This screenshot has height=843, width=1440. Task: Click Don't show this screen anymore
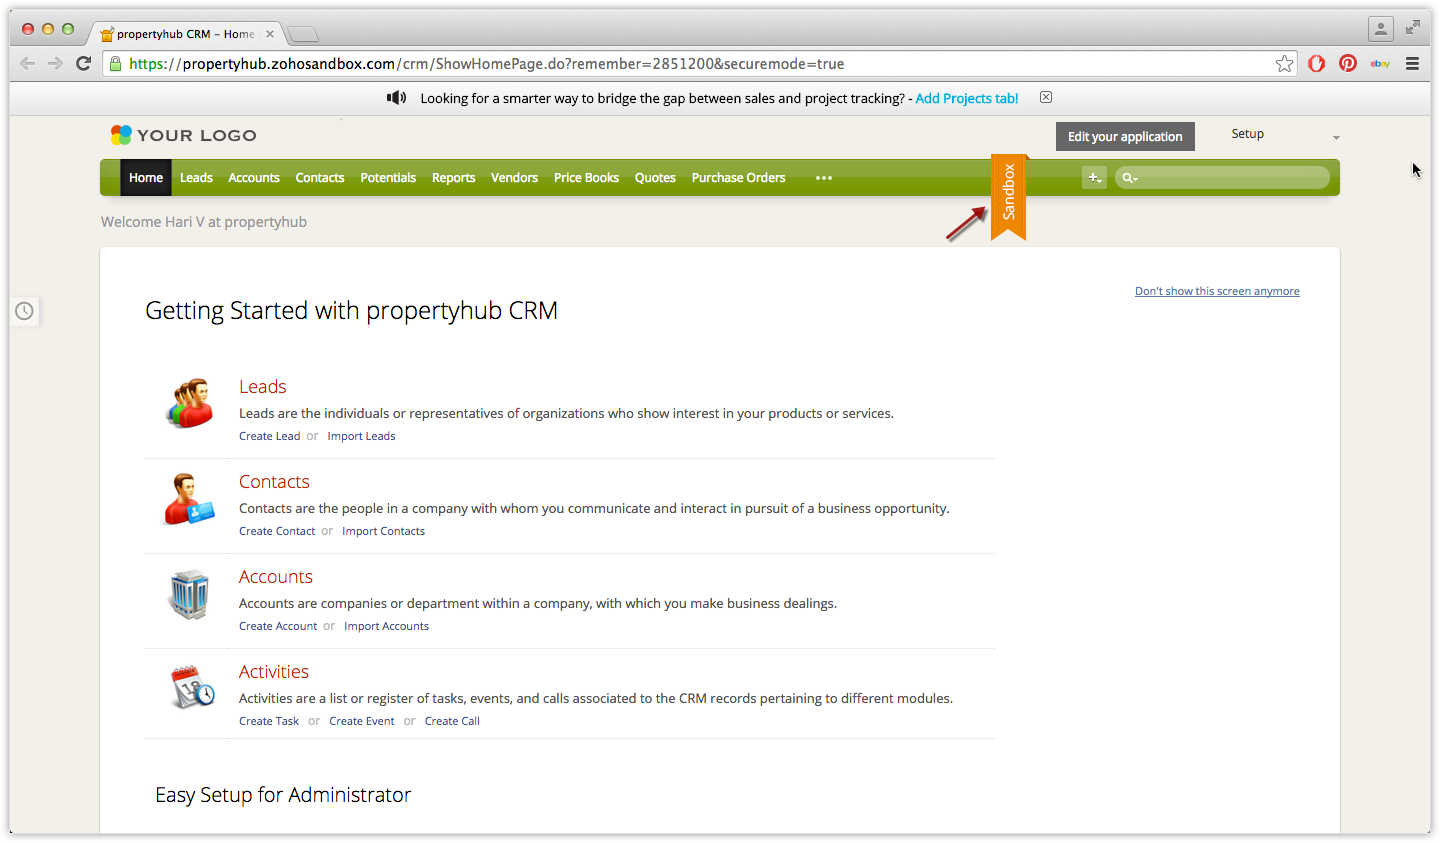1217,291
